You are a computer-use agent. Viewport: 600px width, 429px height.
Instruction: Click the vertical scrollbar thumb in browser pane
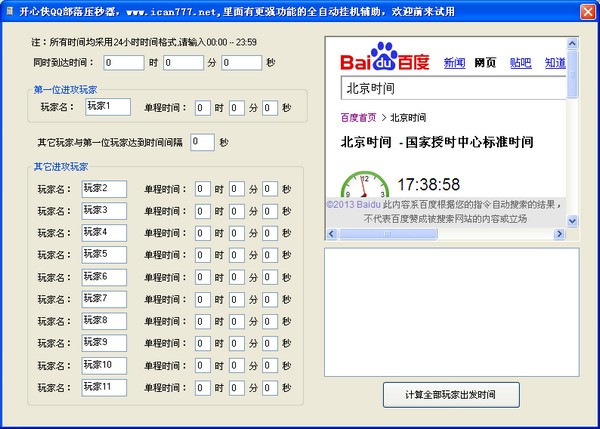tap(572, 73)
